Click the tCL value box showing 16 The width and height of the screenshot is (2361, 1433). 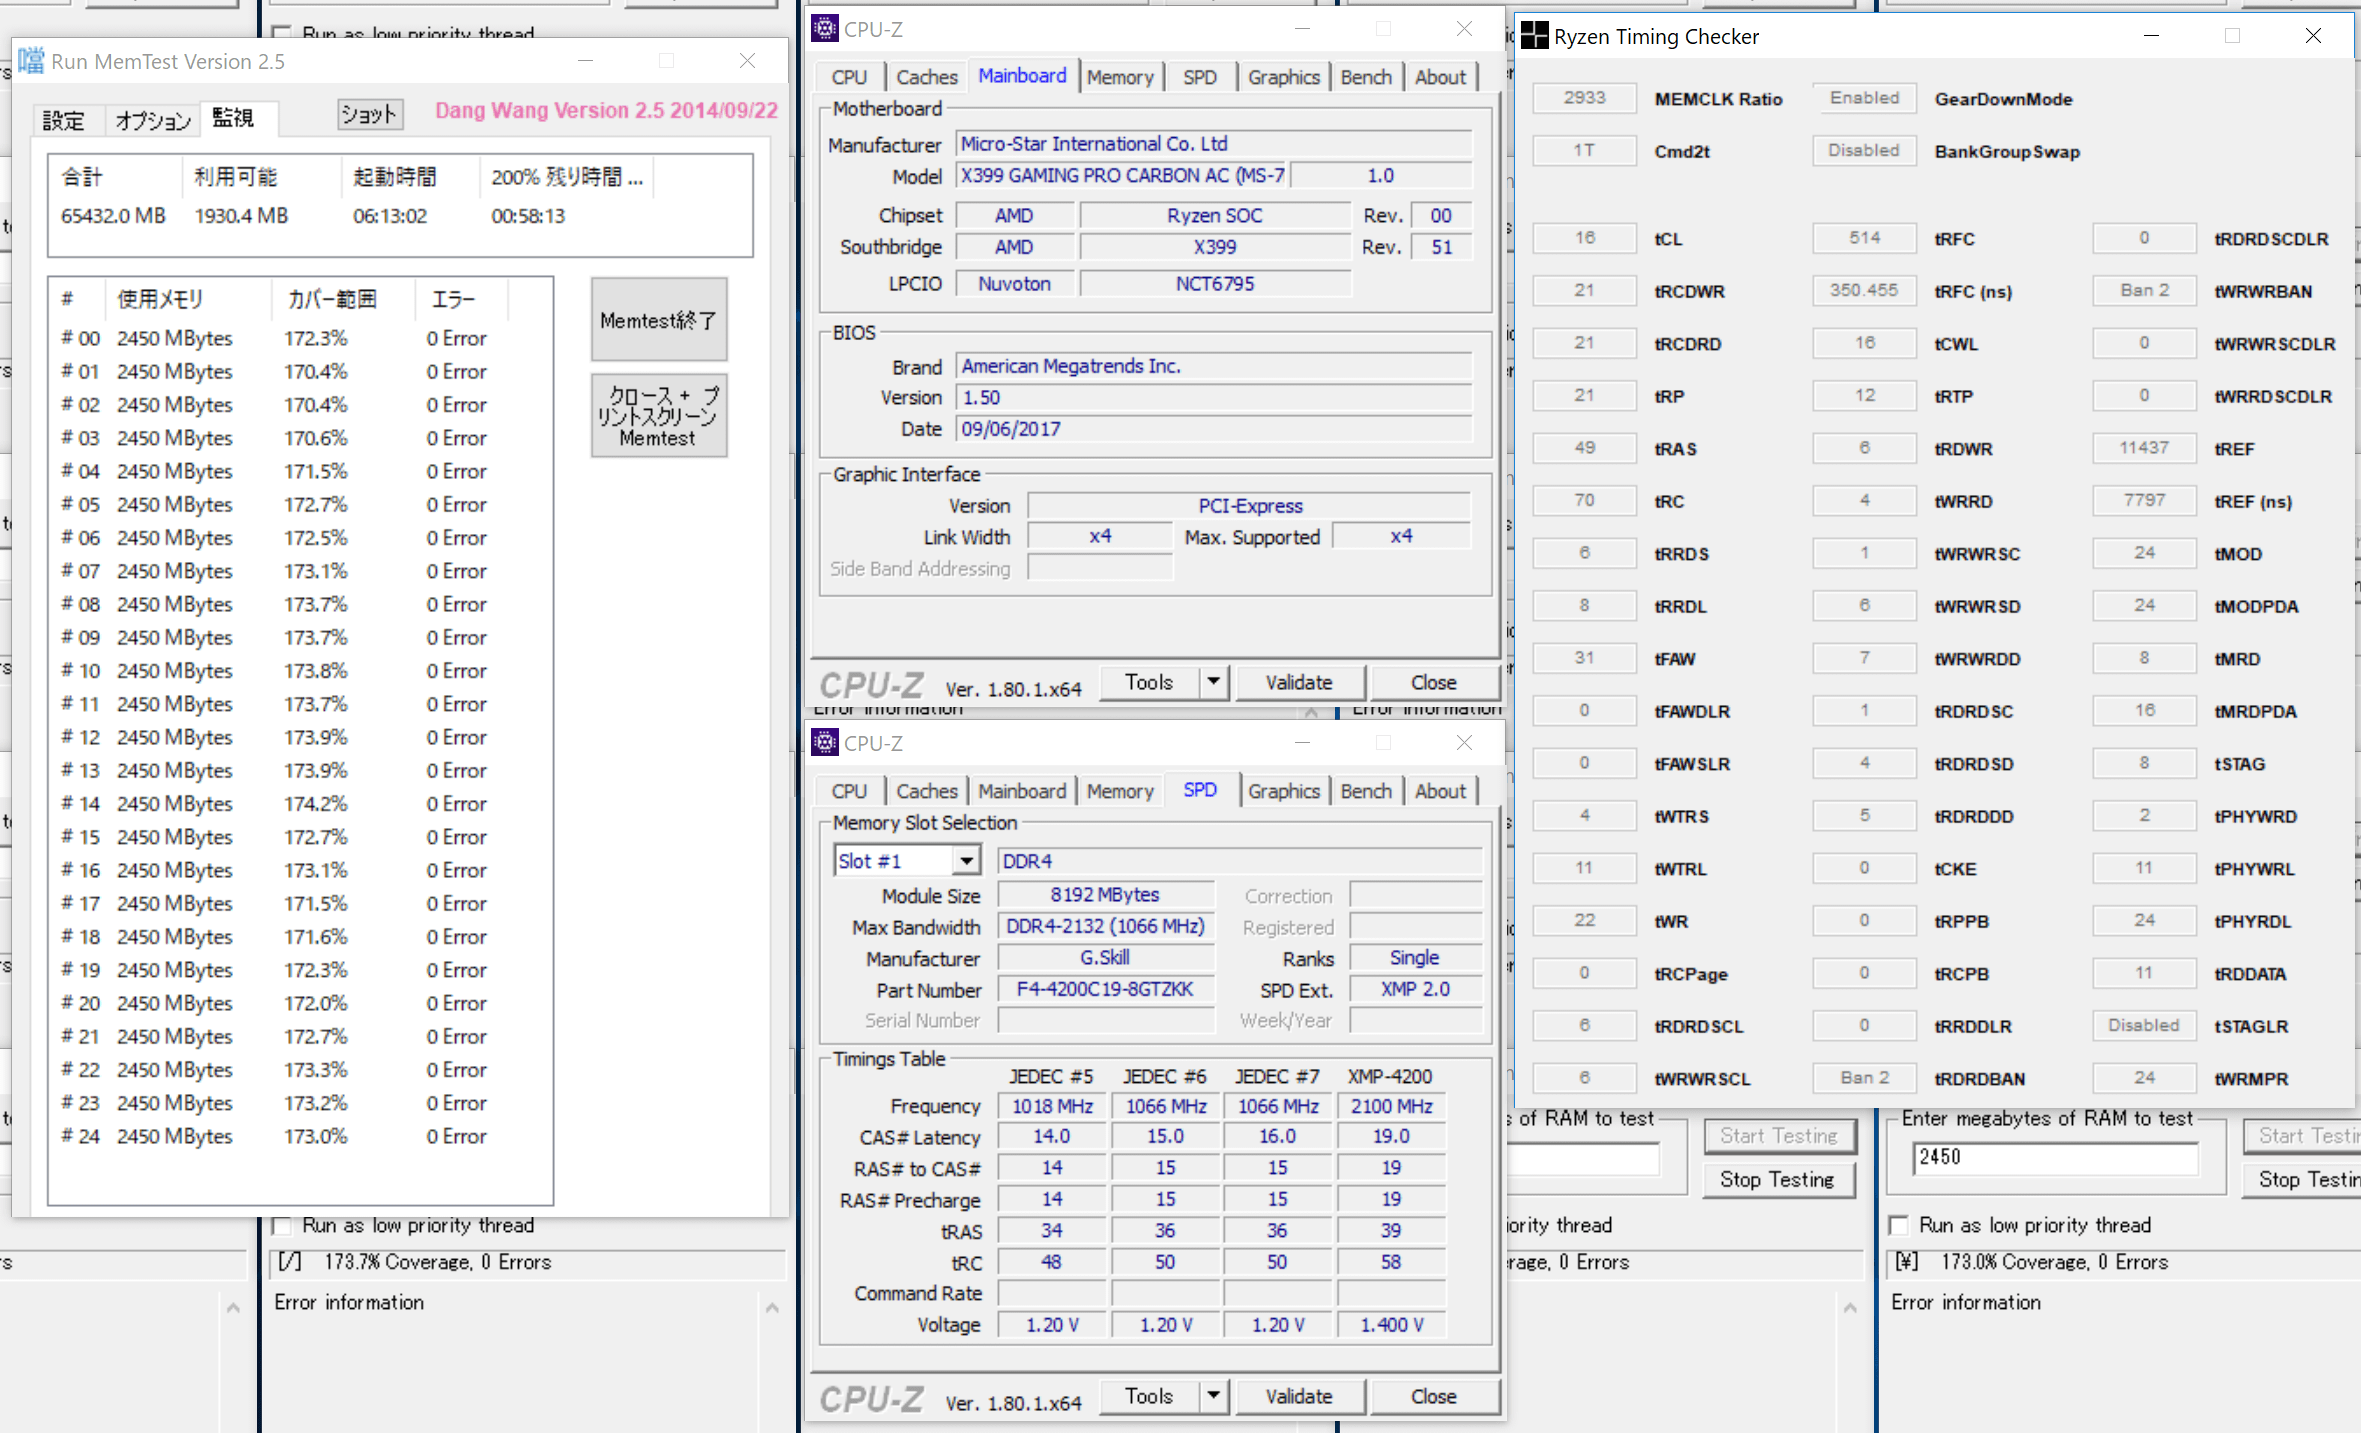click(x=1584, y=238)
